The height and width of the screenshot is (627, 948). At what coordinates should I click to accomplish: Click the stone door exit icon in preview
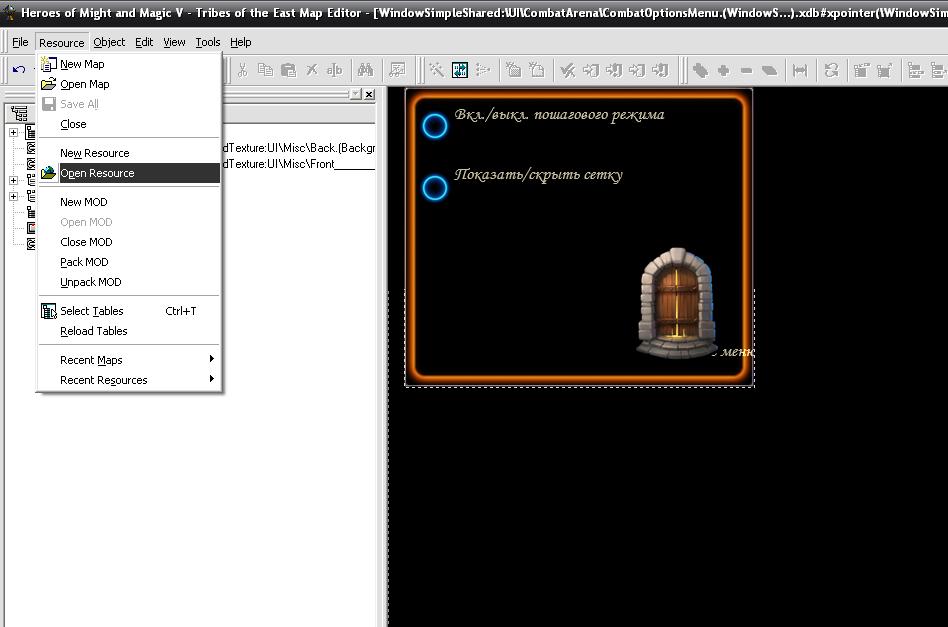pos(677,302)
